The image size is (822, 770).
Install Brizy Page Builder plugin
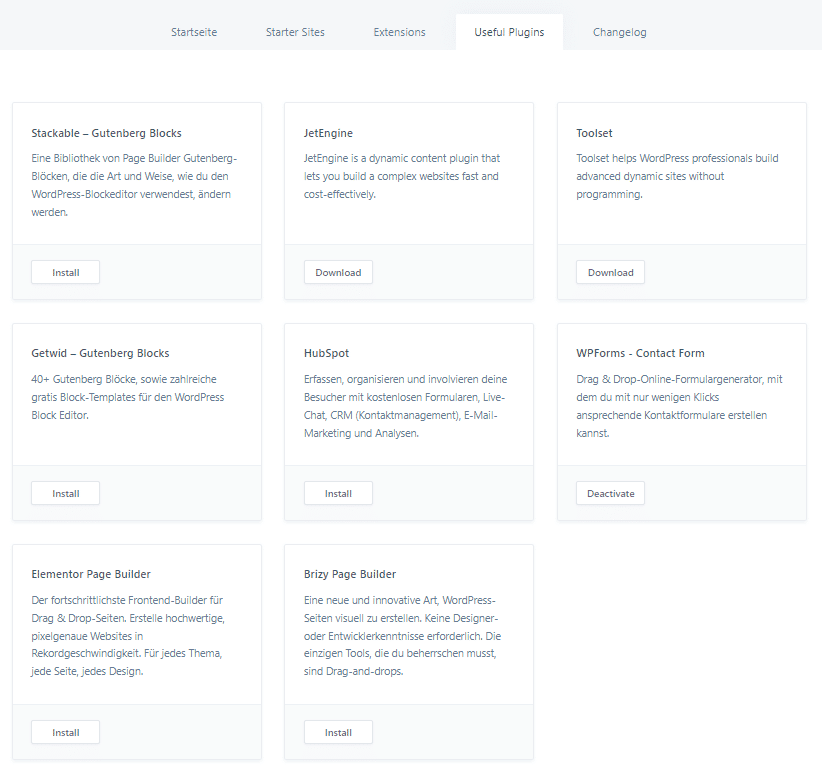tap(338, 732)
